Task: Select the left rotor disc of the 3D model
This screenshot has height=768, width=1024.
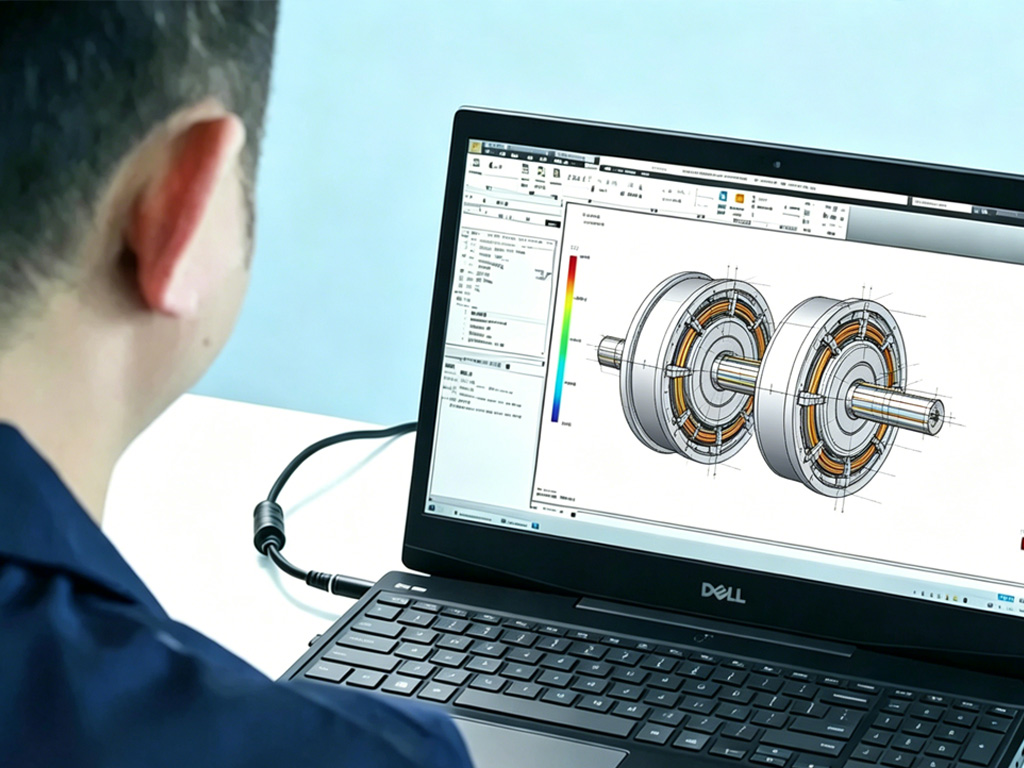Action: point(696,368)
